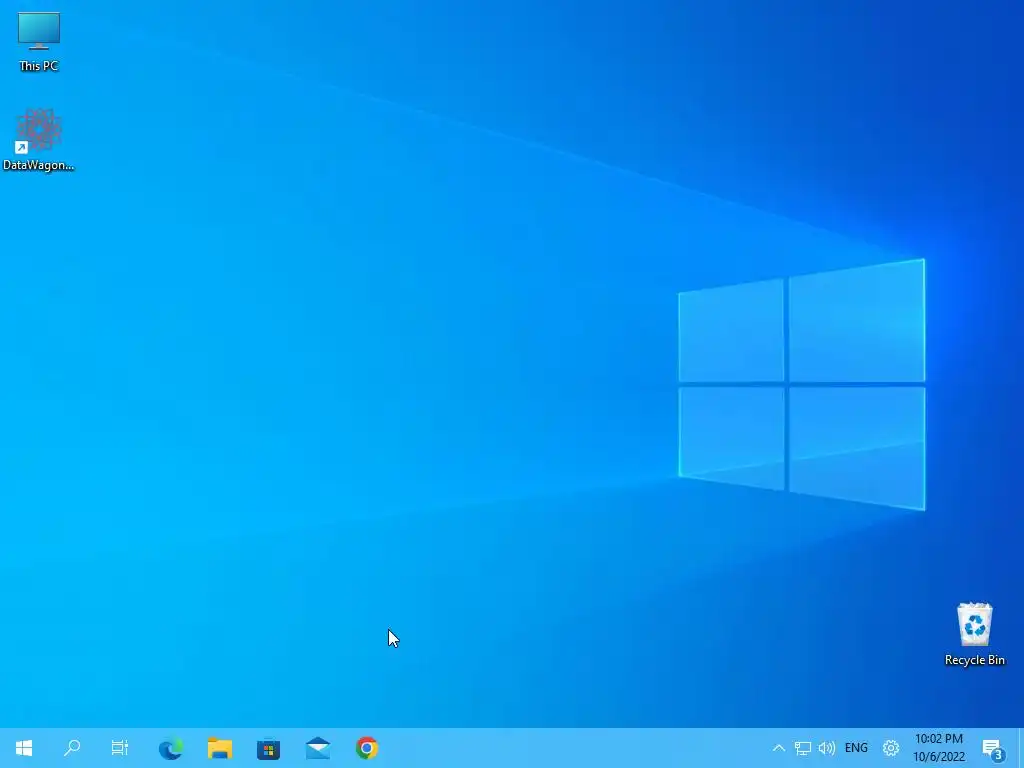Screen dimensions: 1024x768
Task: Click the ENG language indicator
Action: point(856,748)
